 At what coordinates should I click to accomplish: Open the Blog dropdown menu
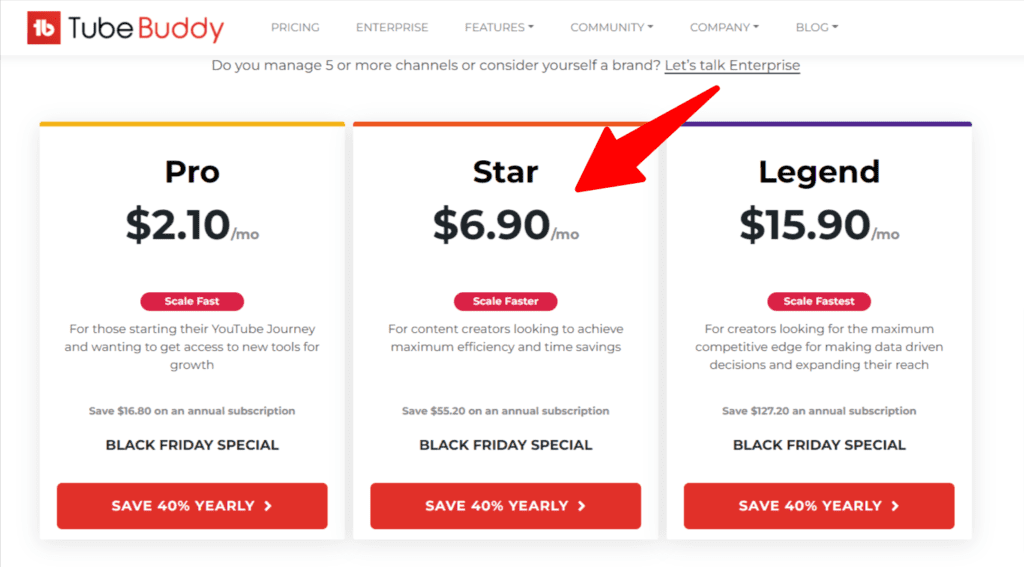pyautogui.click(x=817, y=27)
